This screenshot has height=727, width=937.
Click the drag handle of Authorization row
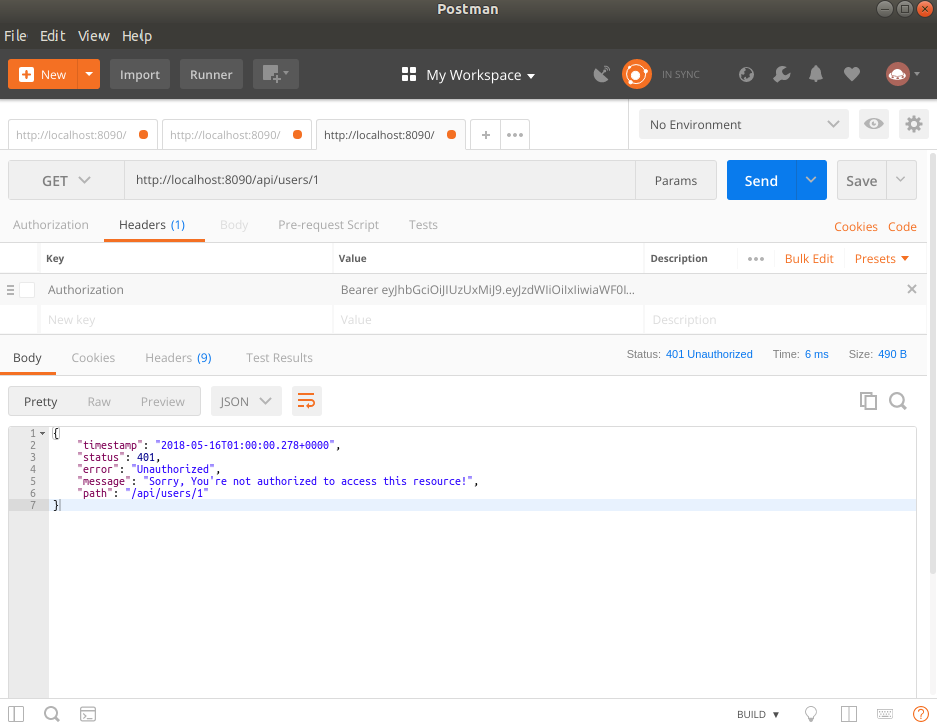click(10, 290)
